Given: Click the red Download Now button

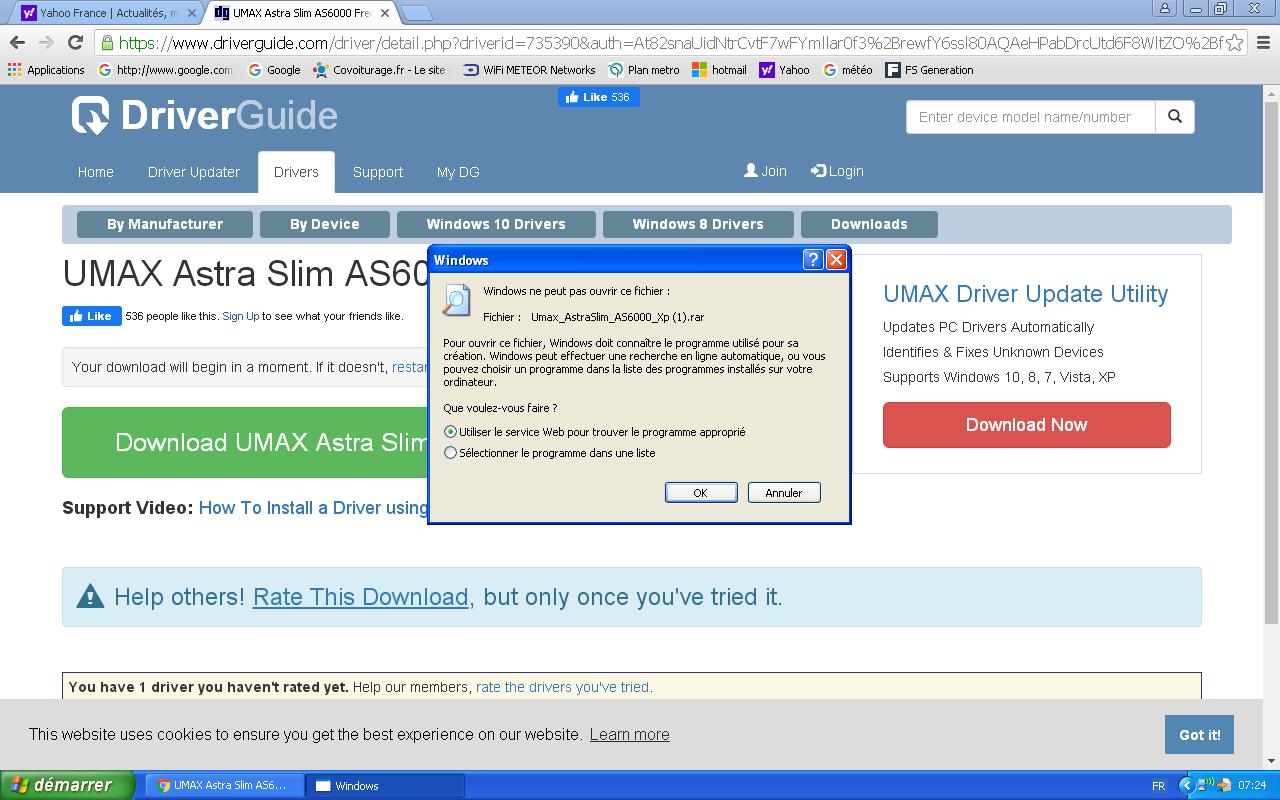Looking at the screenshot, I should [x=1027, y=425].
